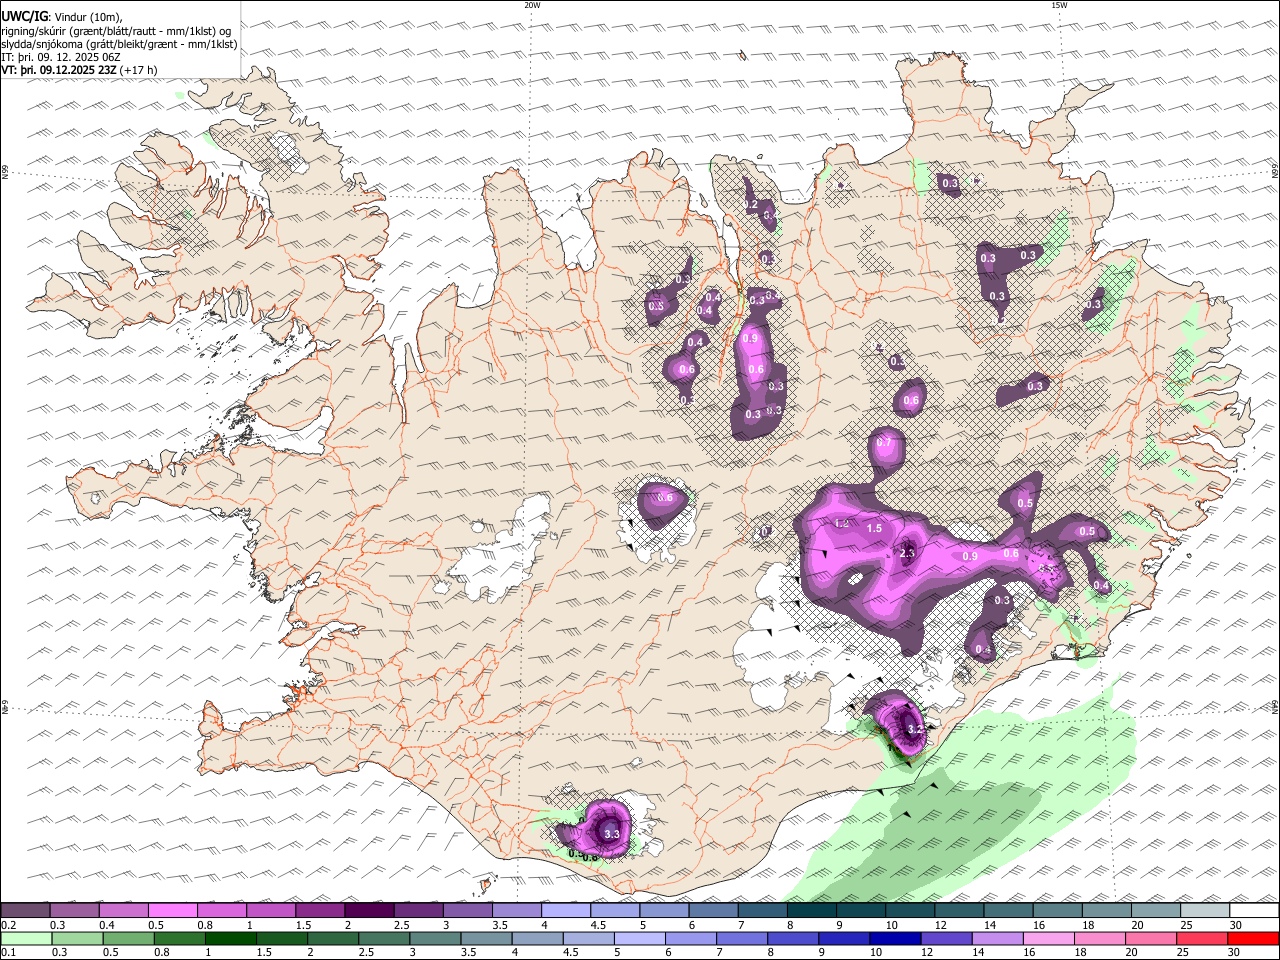Click the '20W' longitude label
Image resolution: width=1280 pixels, height=960 pixels.
532,5
